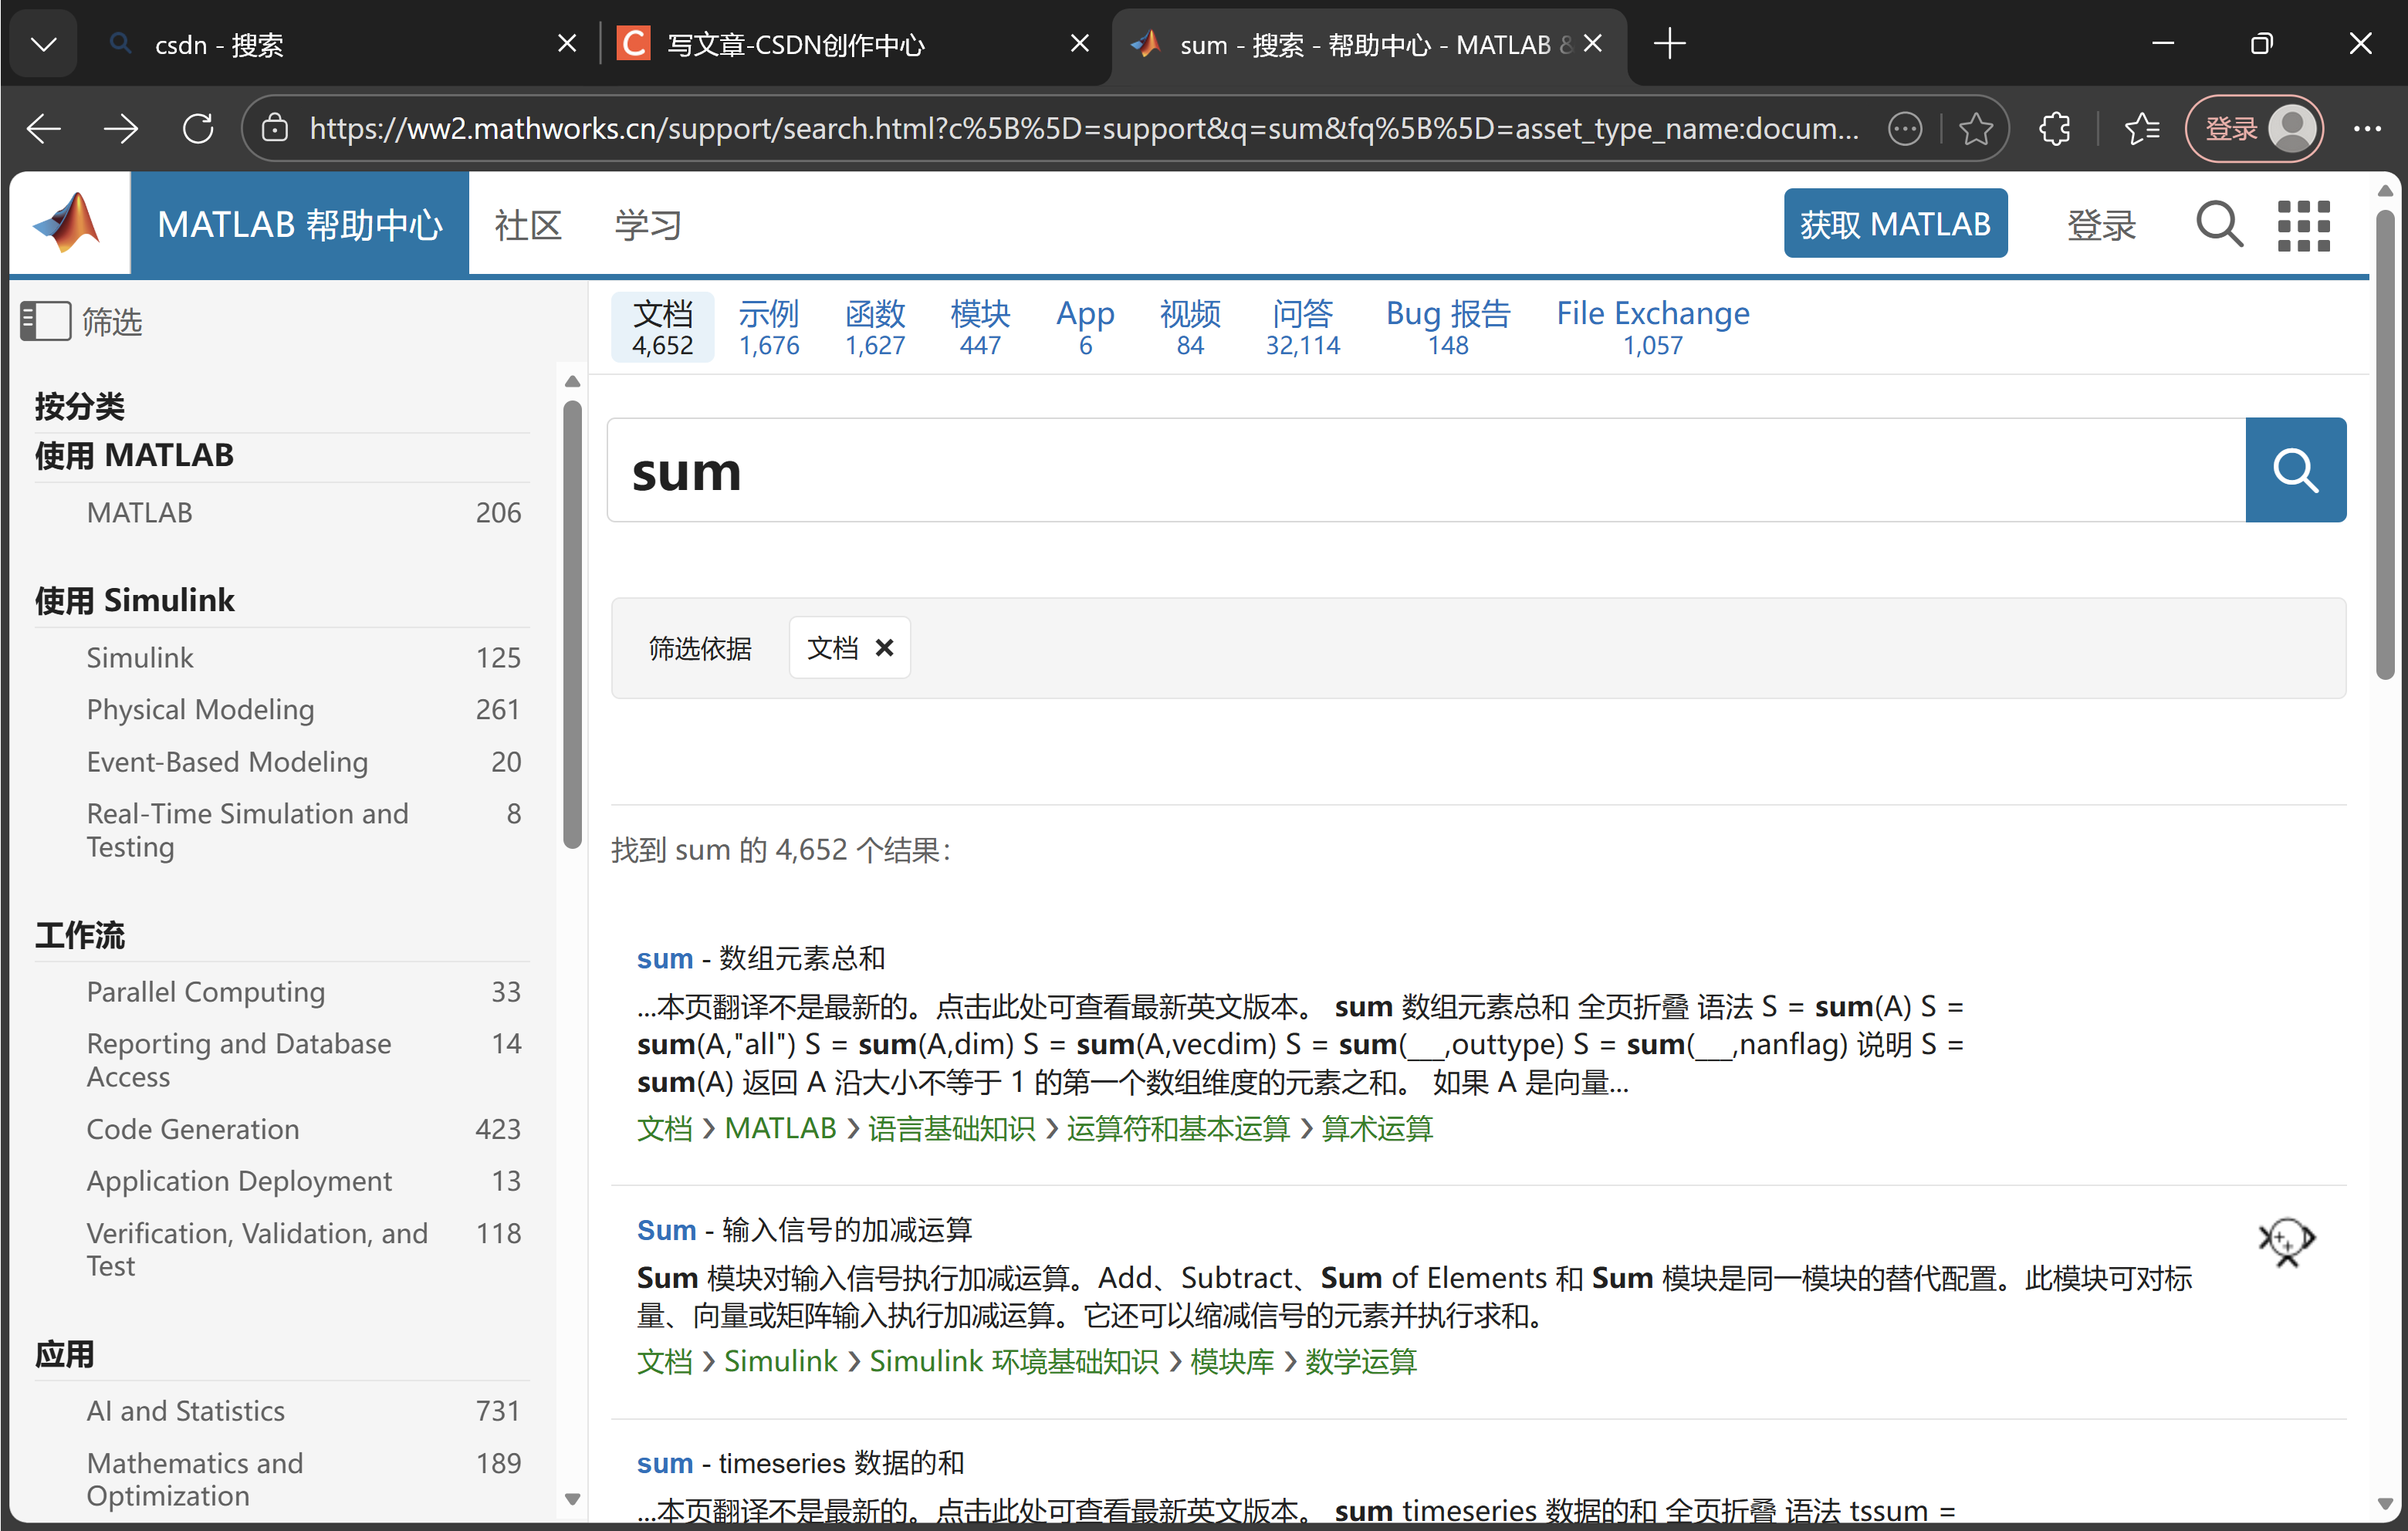This screenshot has height=1531, width=2408.
Task: Add page to browser favorites star
Action: (1975, 129)
